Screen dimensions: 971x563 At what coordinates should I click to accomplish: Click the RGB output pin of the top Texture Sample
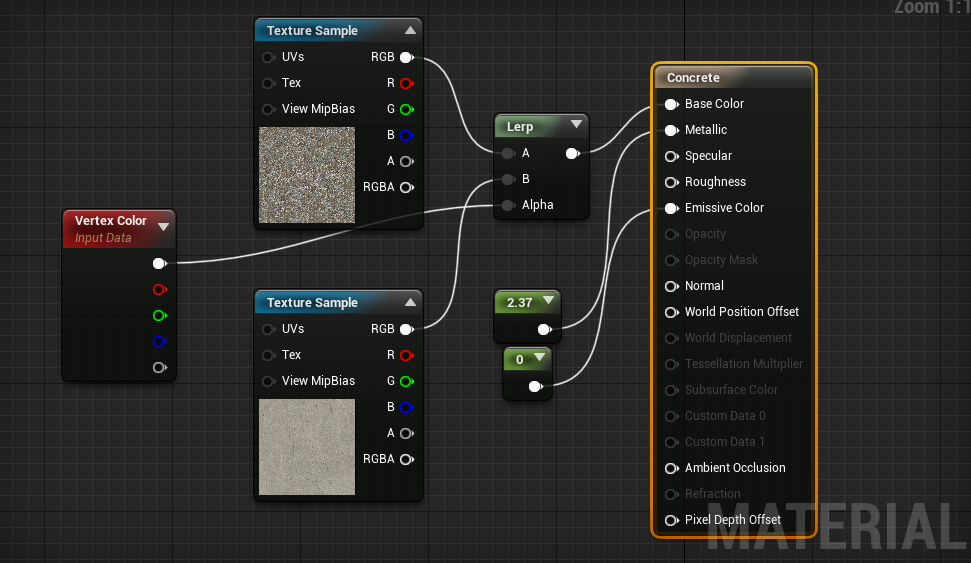(407, 57)
